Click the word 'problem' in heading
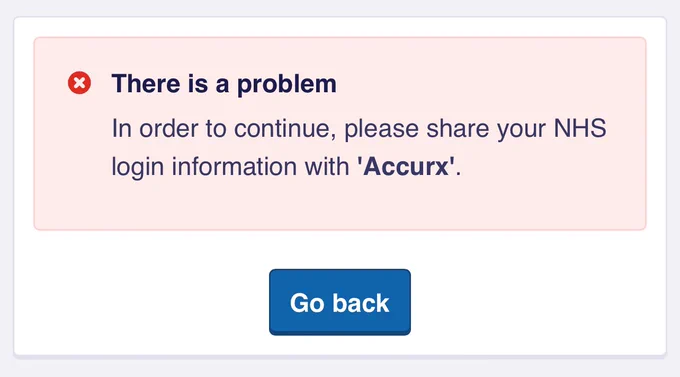This screenshot has height=377, width=680. tap(287, 85)
